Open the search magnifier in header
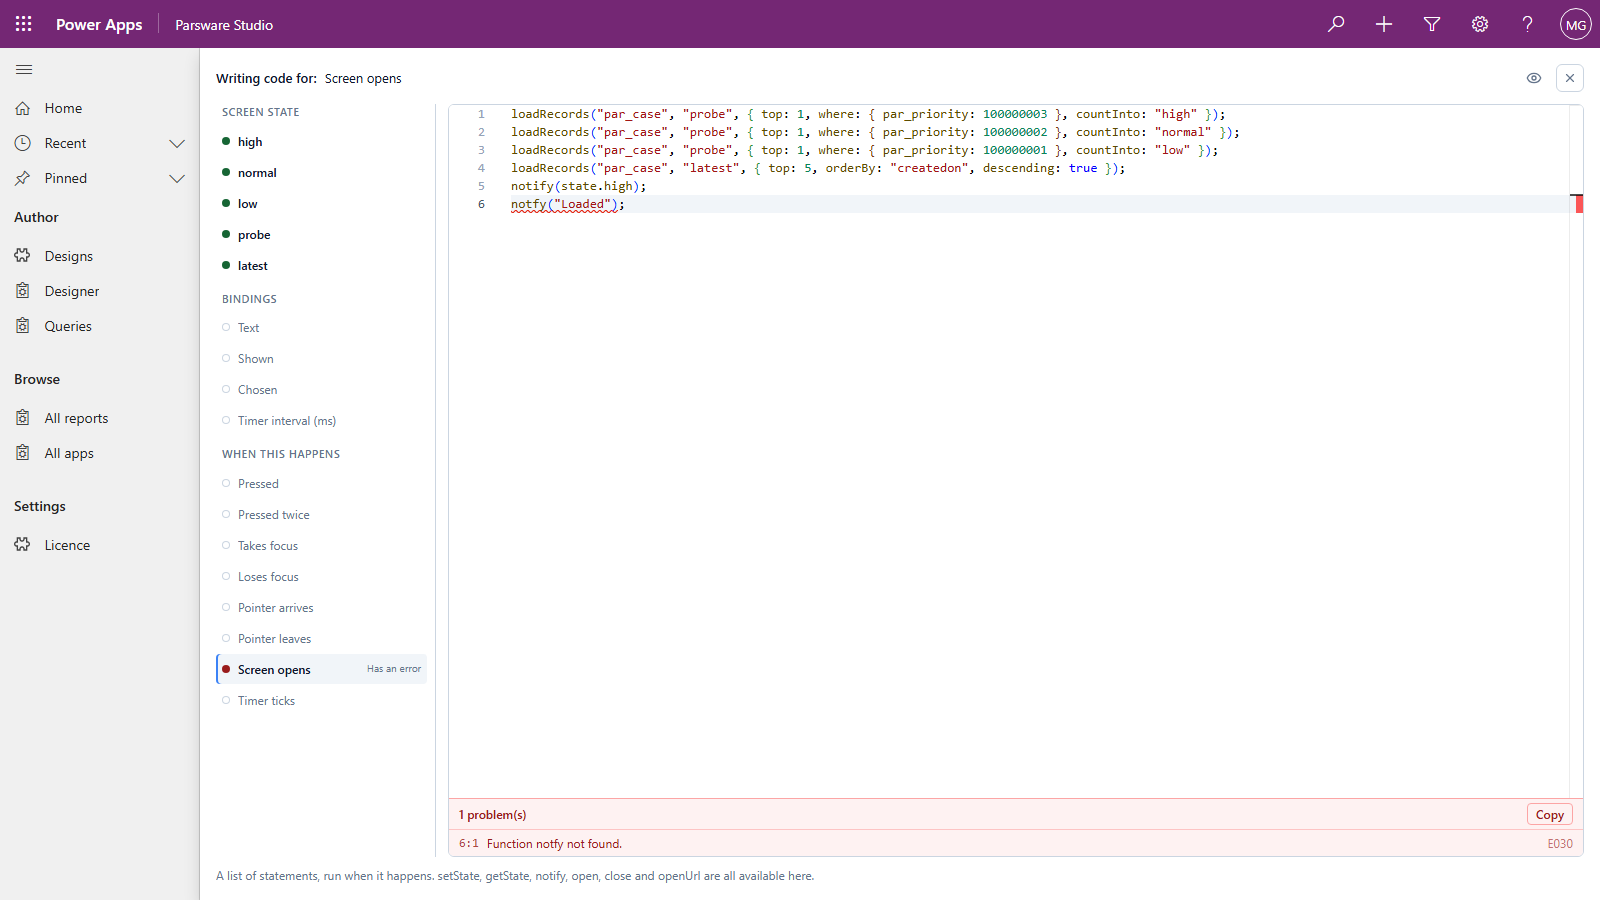Viewport: 1600px width, 900px height. [1336, 24]
